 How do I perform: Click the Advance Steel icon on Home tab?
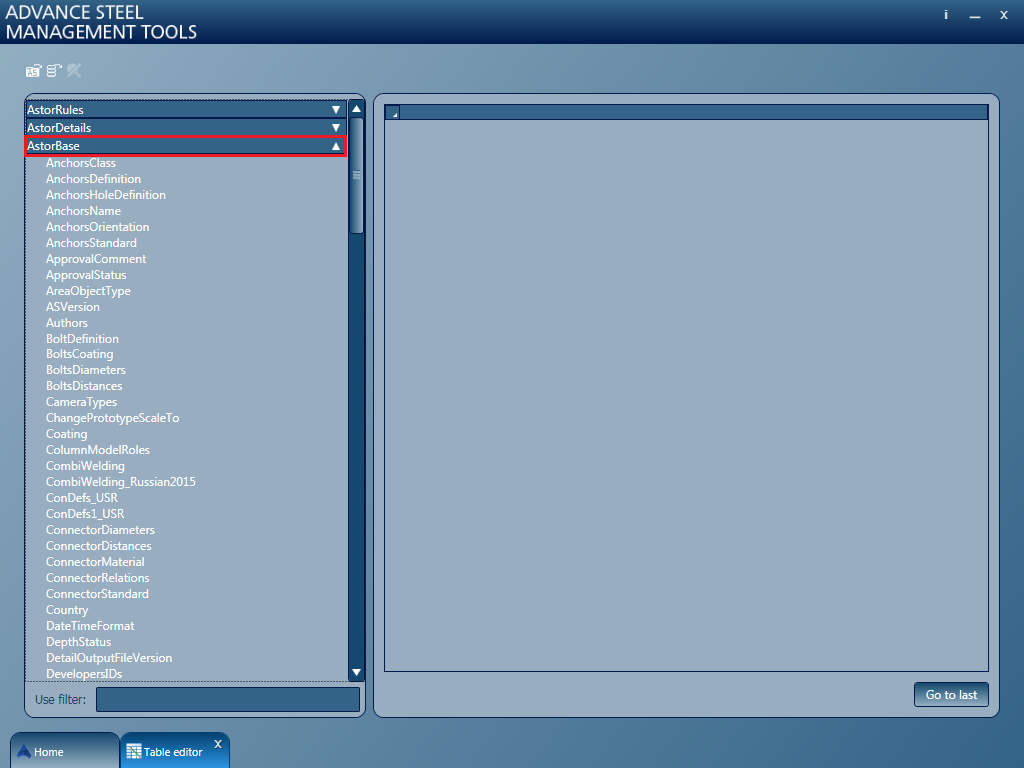[x=24, y=752]
